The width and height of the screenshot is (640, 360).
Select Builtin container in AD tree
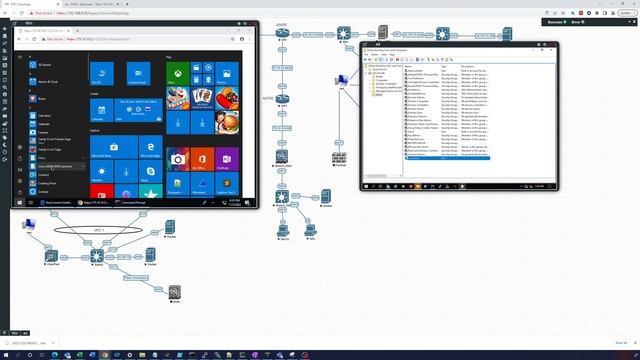point(379,76)
